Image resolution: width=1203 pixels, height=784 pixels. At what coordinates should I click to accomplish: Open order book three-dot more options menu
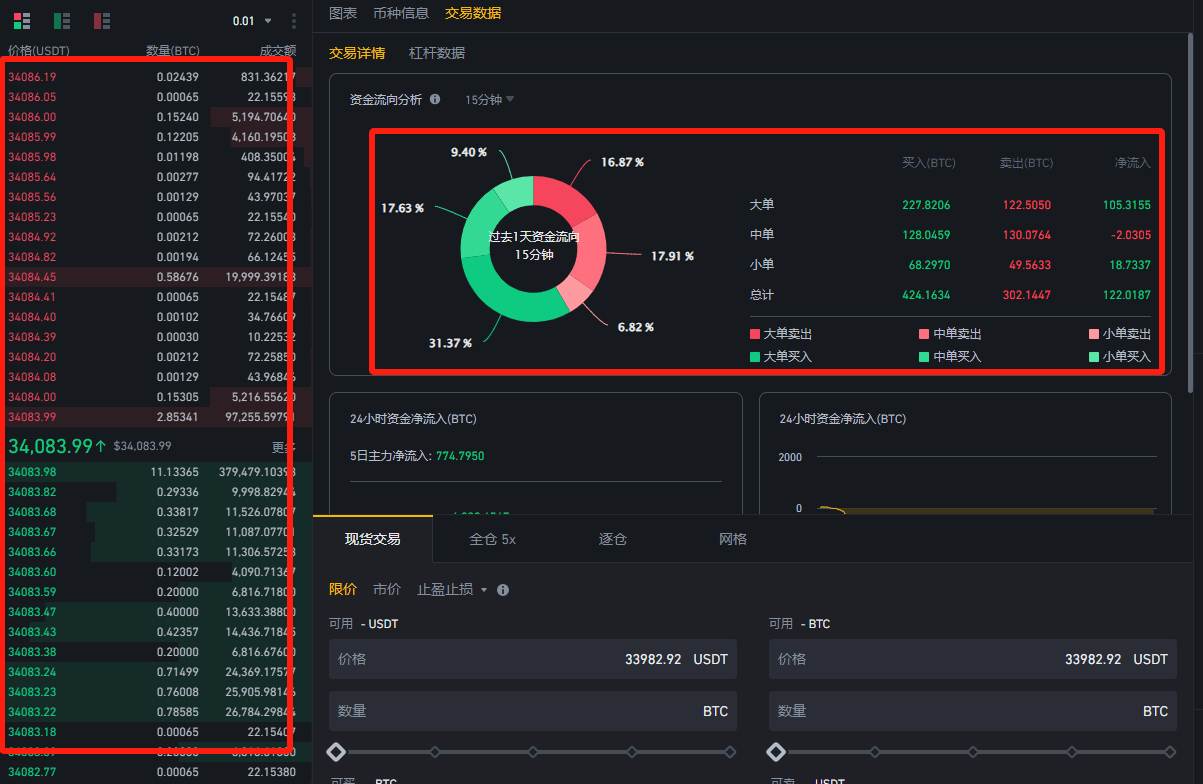click(x=293, y=21)
